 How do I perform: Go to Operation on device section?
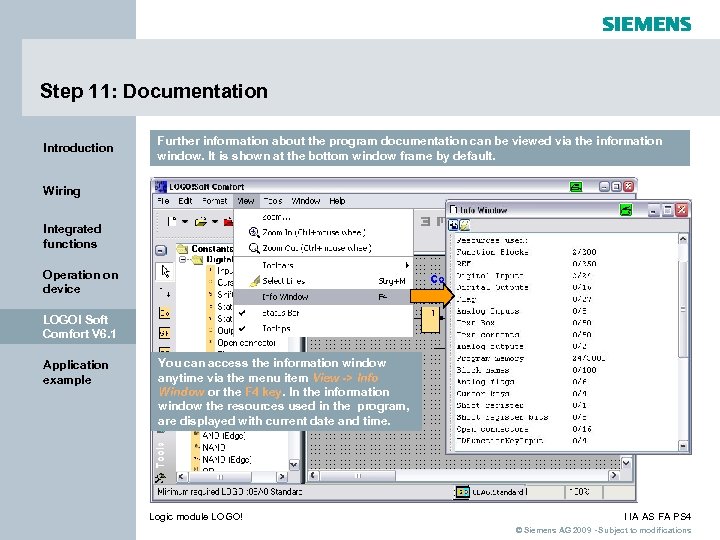click(80, 281)
